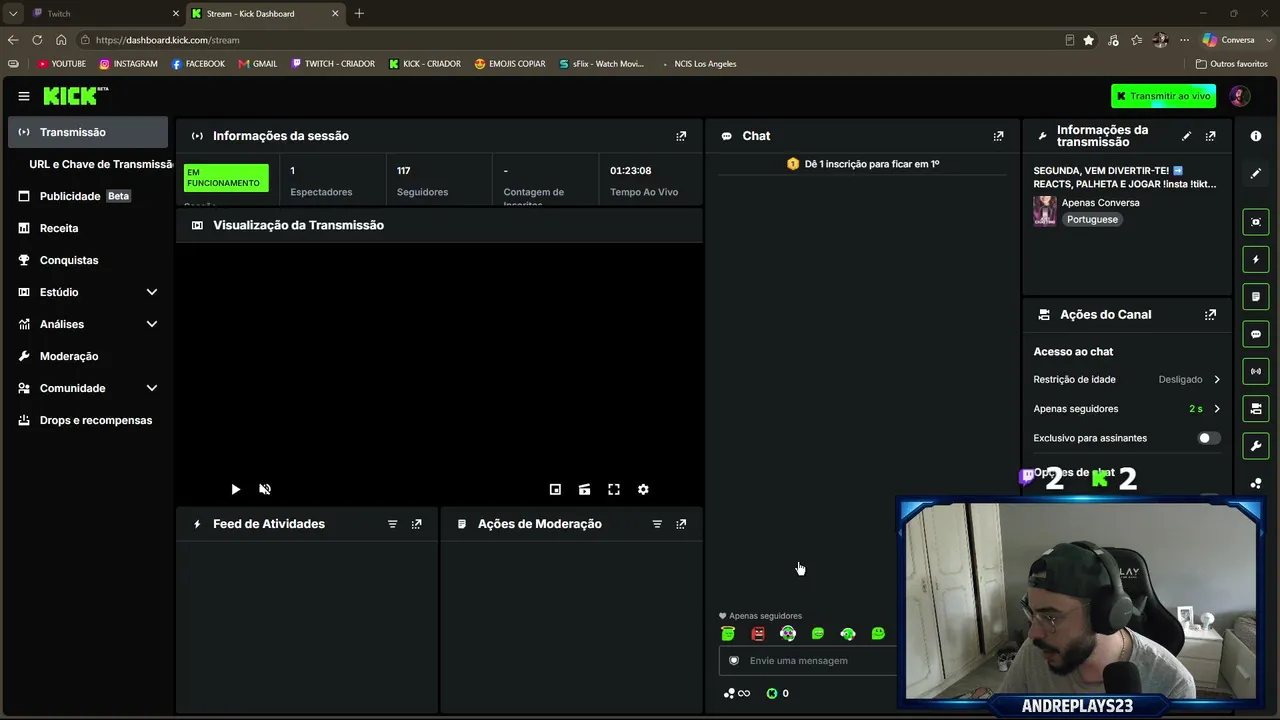Open Publicidade Beta in the sidebar
Viewport: 1280px width, 720px height.
(88, 196)
